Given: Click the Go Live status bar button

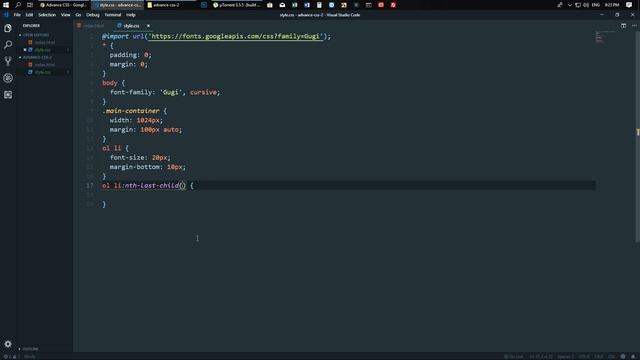Looking at the screenshot, I should [x=513, y=357].
